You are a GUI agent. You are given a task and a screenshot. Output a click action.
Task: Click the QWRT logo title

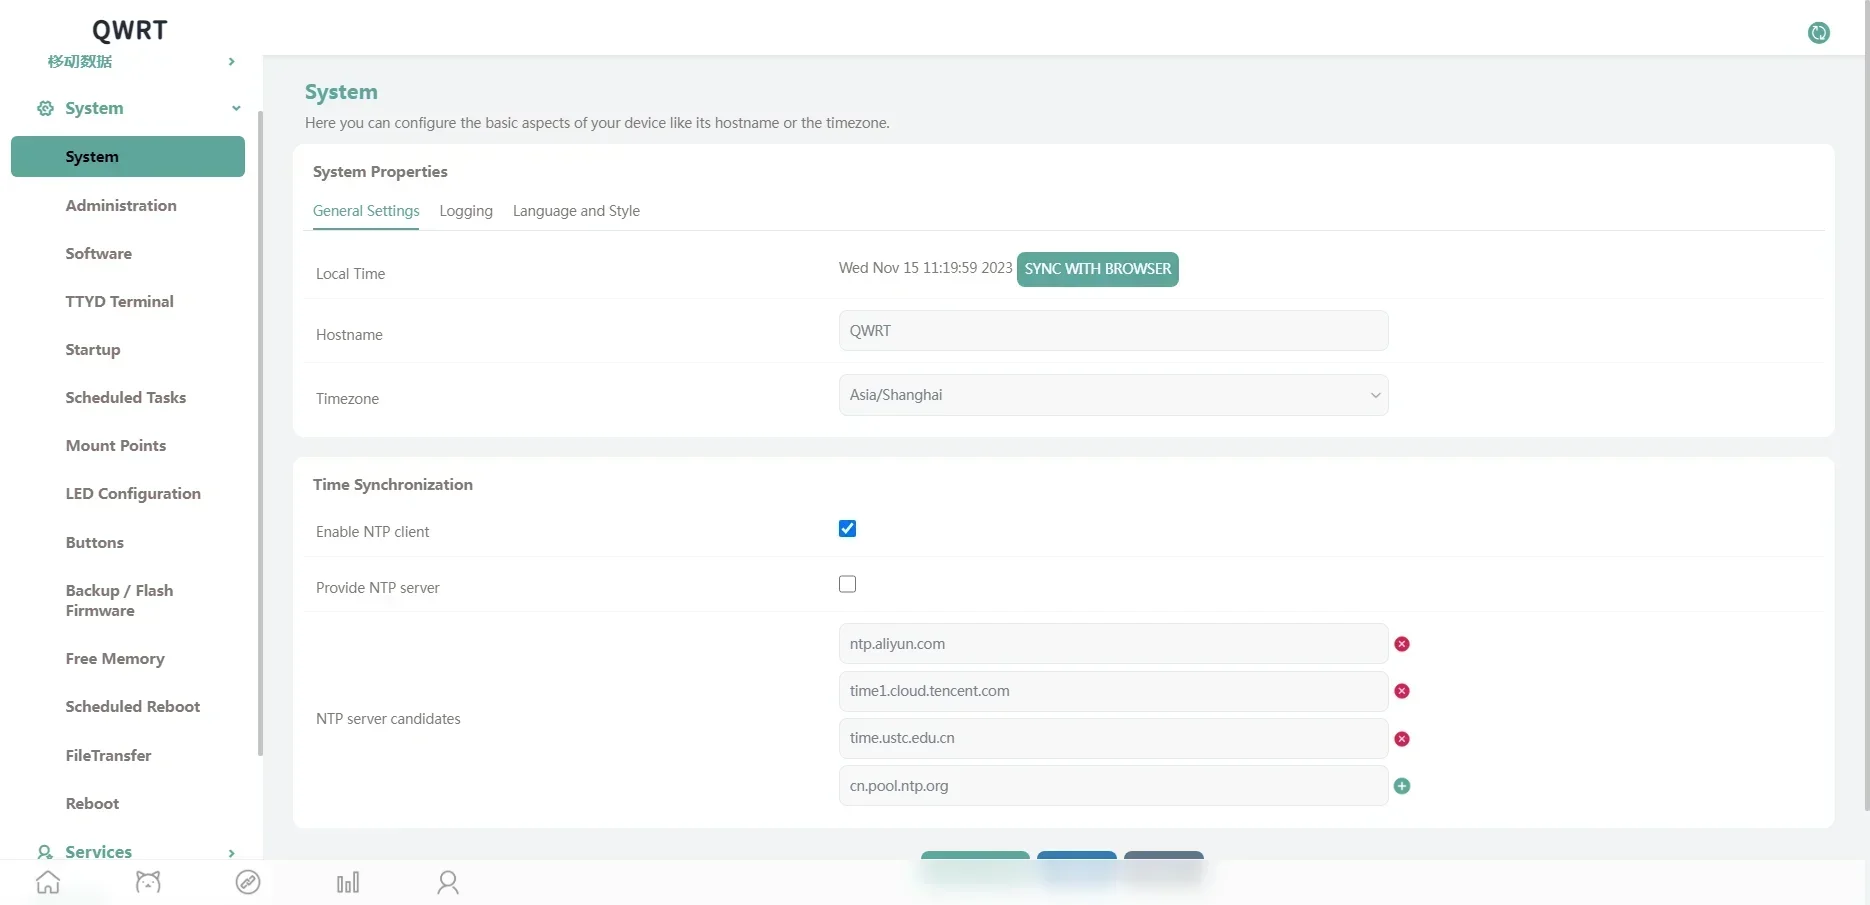click(x=130, y=31)
